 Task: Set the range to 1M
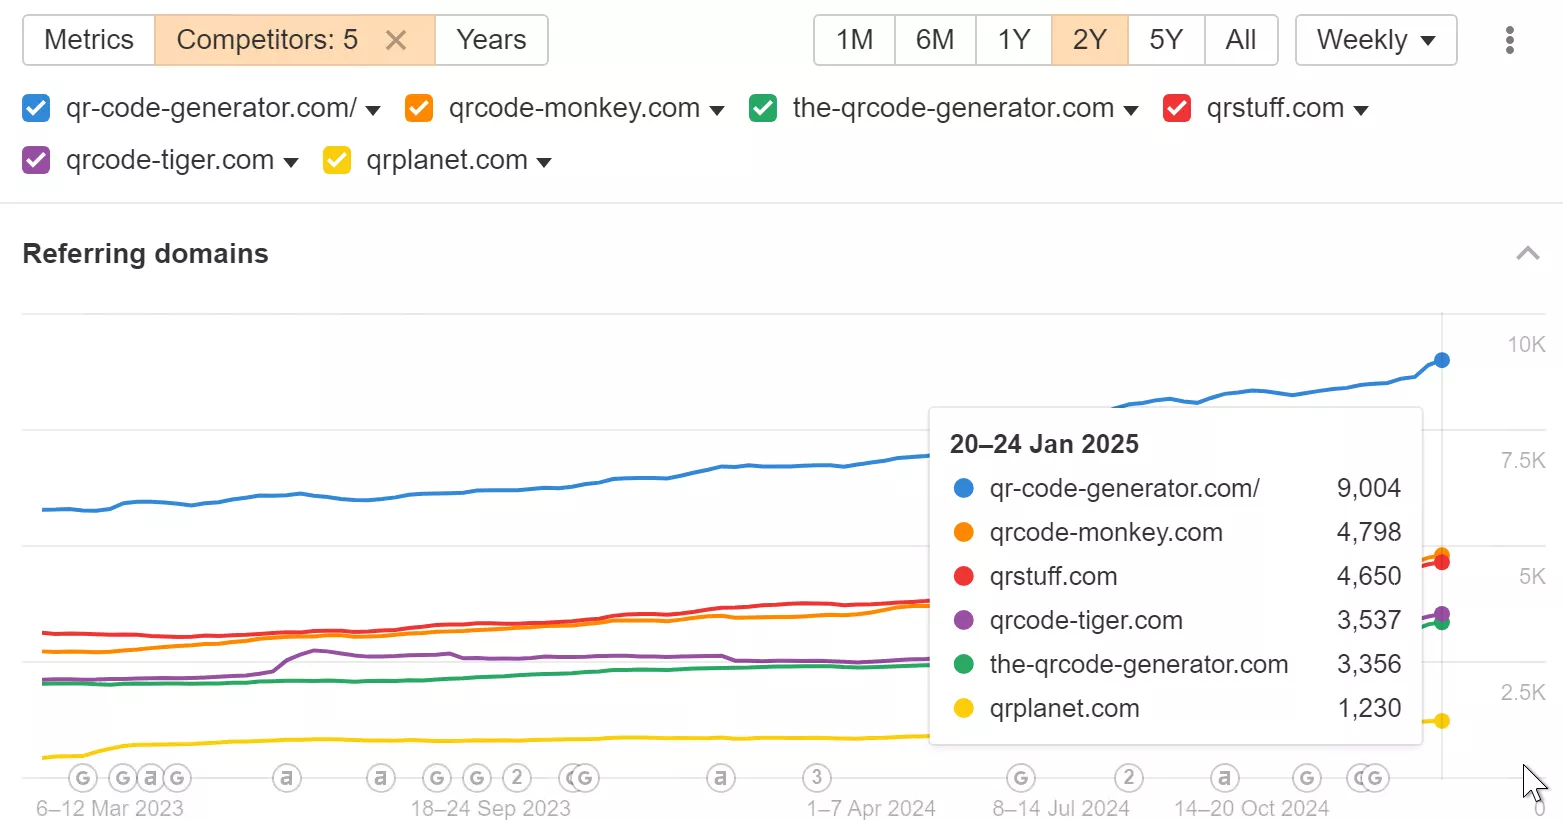[855, 40]
